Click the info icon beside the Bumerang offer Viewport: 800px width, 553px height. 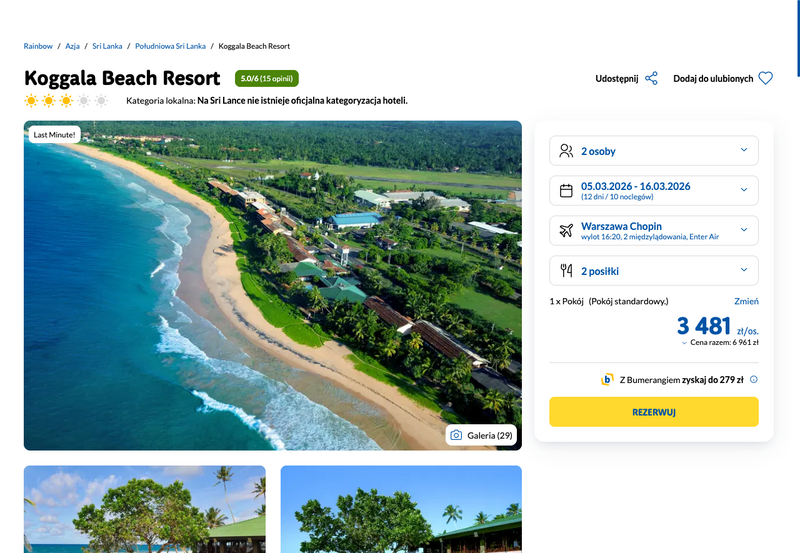point(754,380)
